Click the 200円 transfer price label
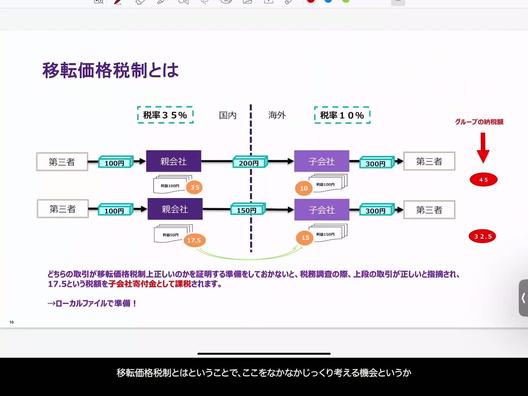Image resolution: width=528 pixels, height=396 pixels. coord(250,162)
